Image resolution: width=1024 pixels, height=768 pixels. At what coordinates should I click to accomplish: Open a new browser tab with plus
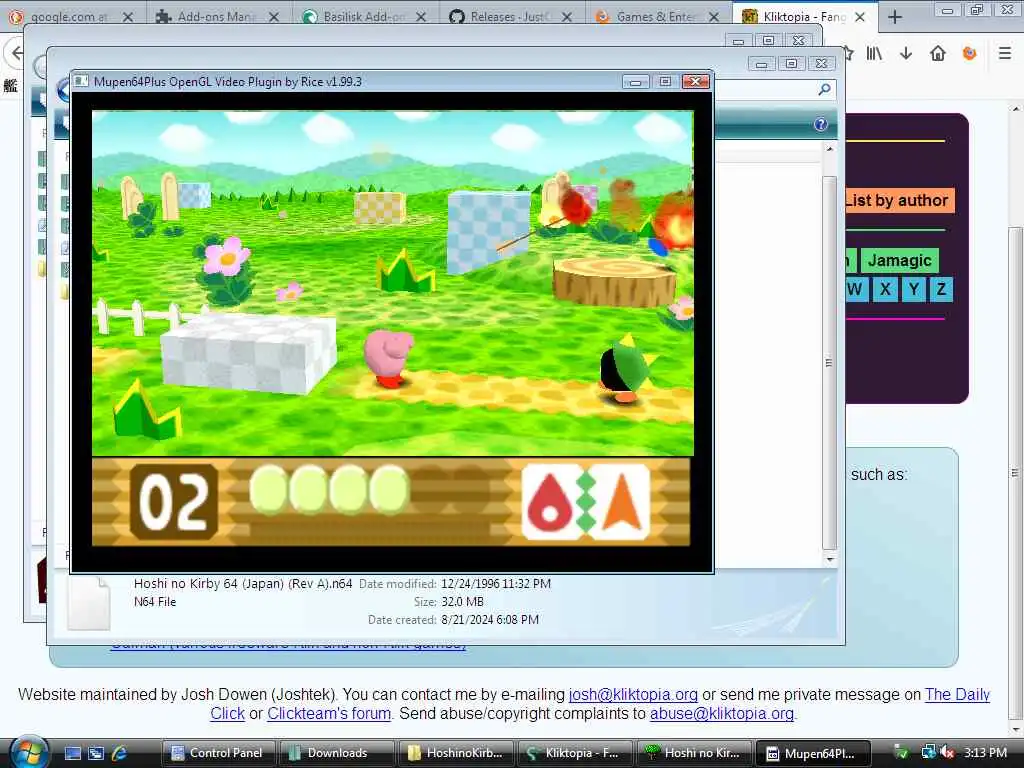(x=895, y=17)
